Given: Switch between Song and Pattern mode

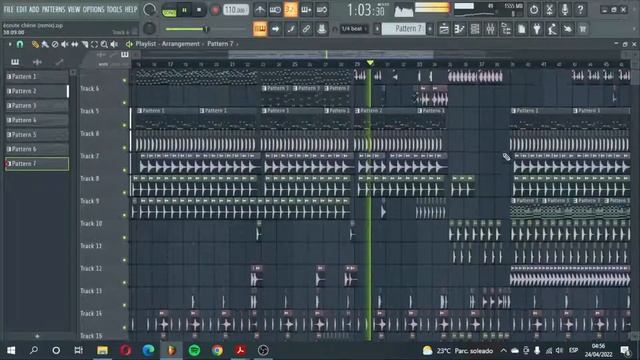Looking at the screenshot, I should pyautogui.click(x=169, y=11).
